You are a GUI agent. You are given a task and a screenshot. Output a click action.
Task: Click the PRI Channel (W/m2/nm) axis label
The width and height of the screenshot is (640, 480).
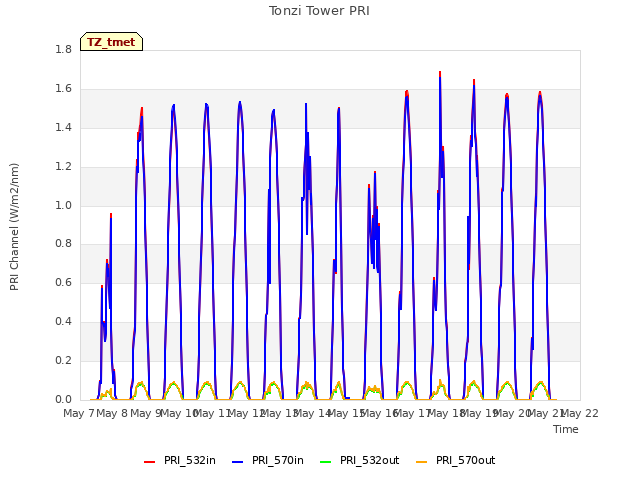pyautogui.click(x=14, y=227)
